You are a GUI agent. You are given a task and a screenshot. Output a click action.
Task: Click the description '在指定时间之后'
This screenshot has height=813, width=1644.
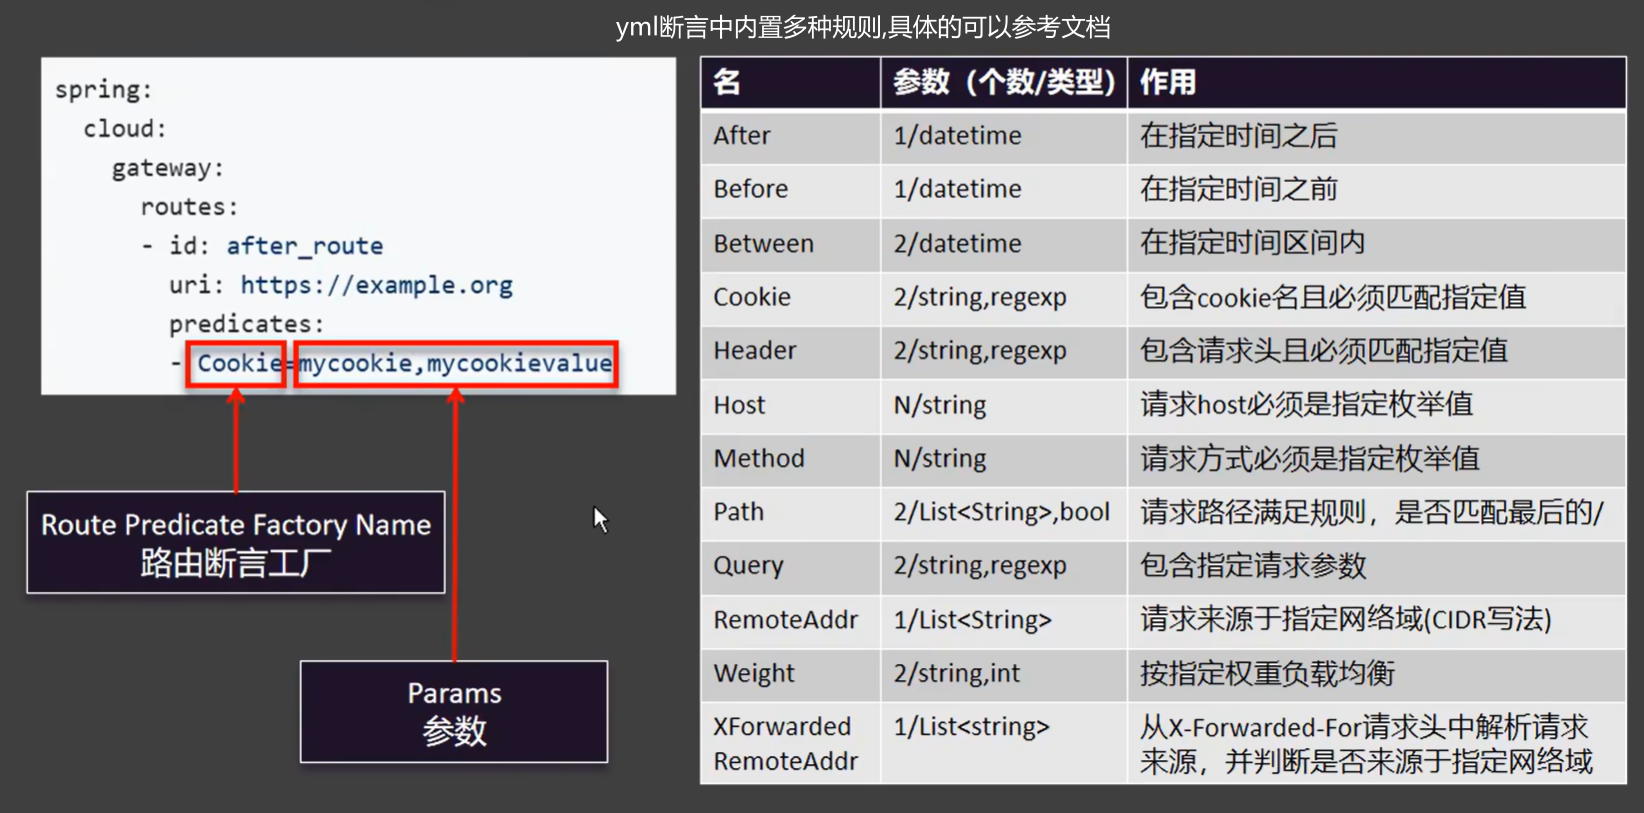point(1238,136)
